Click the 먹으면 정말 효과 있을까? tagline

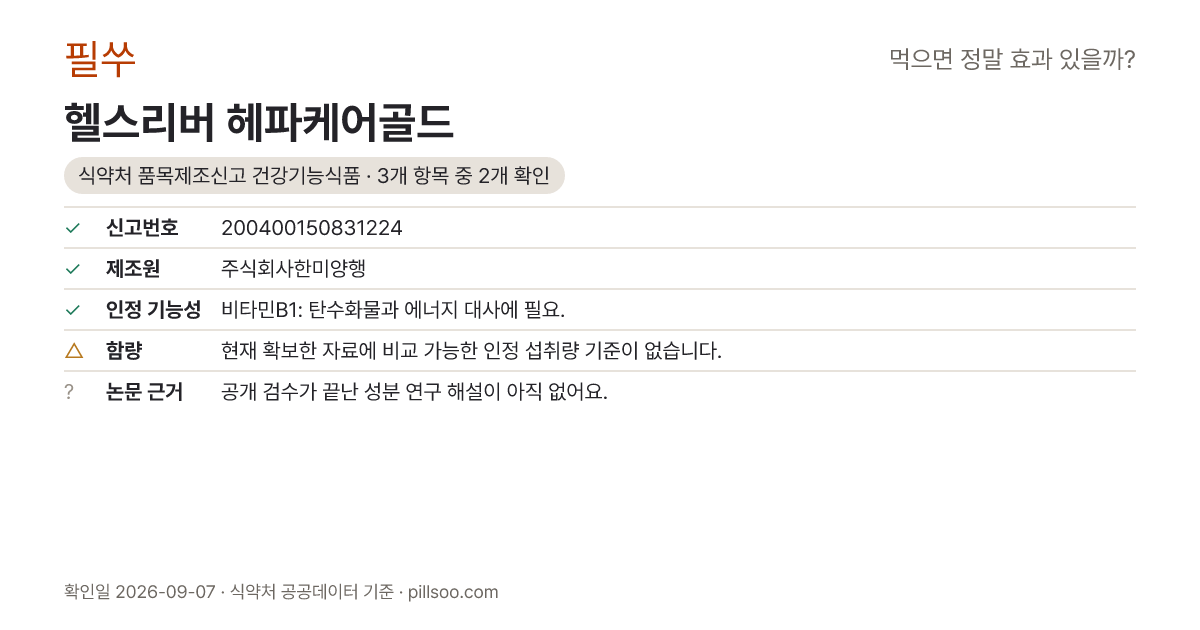point(1012,60)
